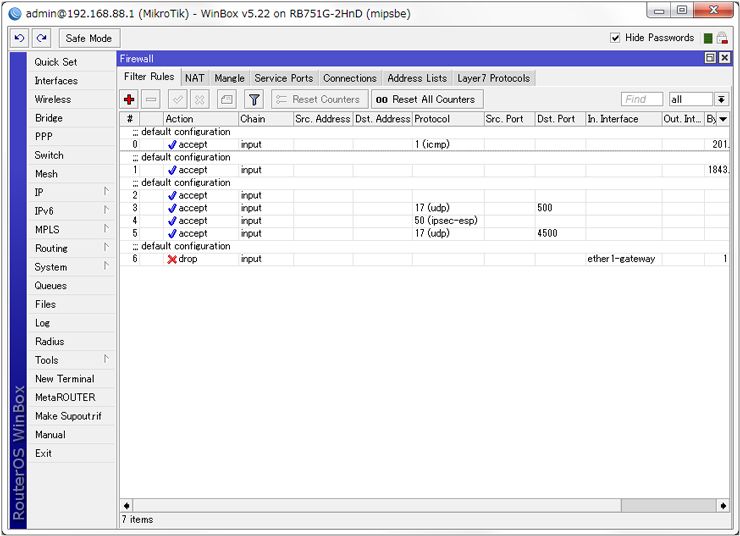
Task: Toggle Hide Passwords checkbox
Action: point(615,38)
